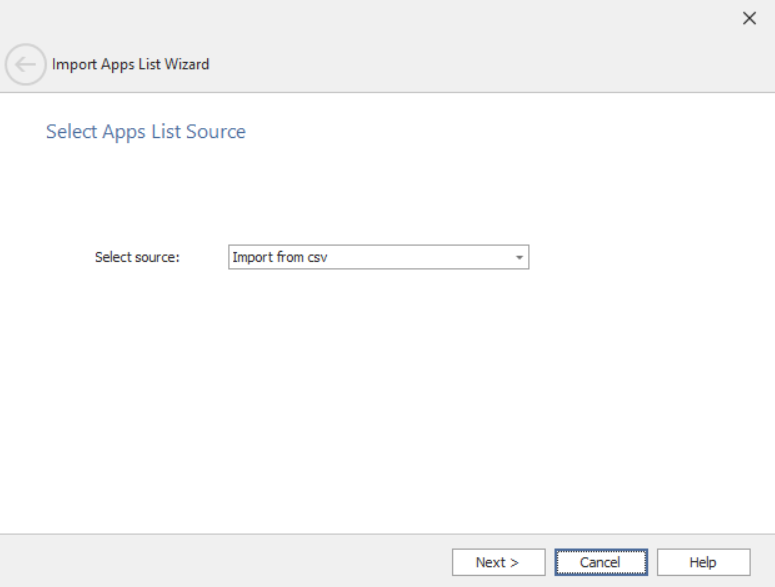Screen dimensions: 775x587
Task: Open Help for this wizard
Action: (703, 562)
